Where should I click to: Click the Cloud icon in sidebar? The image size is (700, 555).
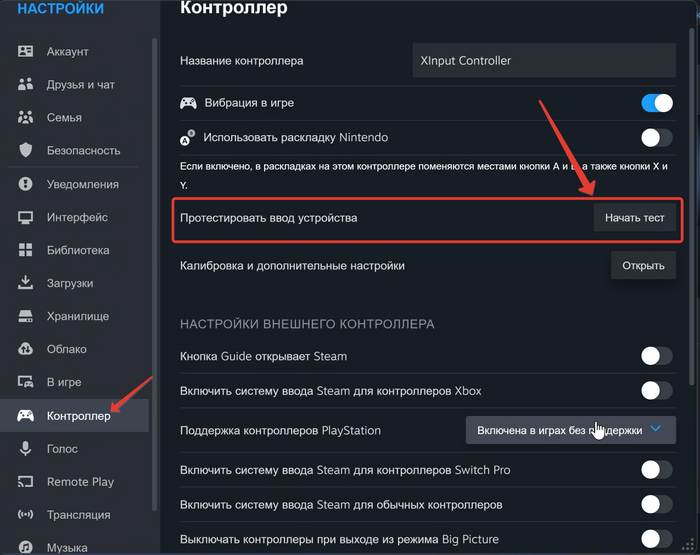(26, 349)
